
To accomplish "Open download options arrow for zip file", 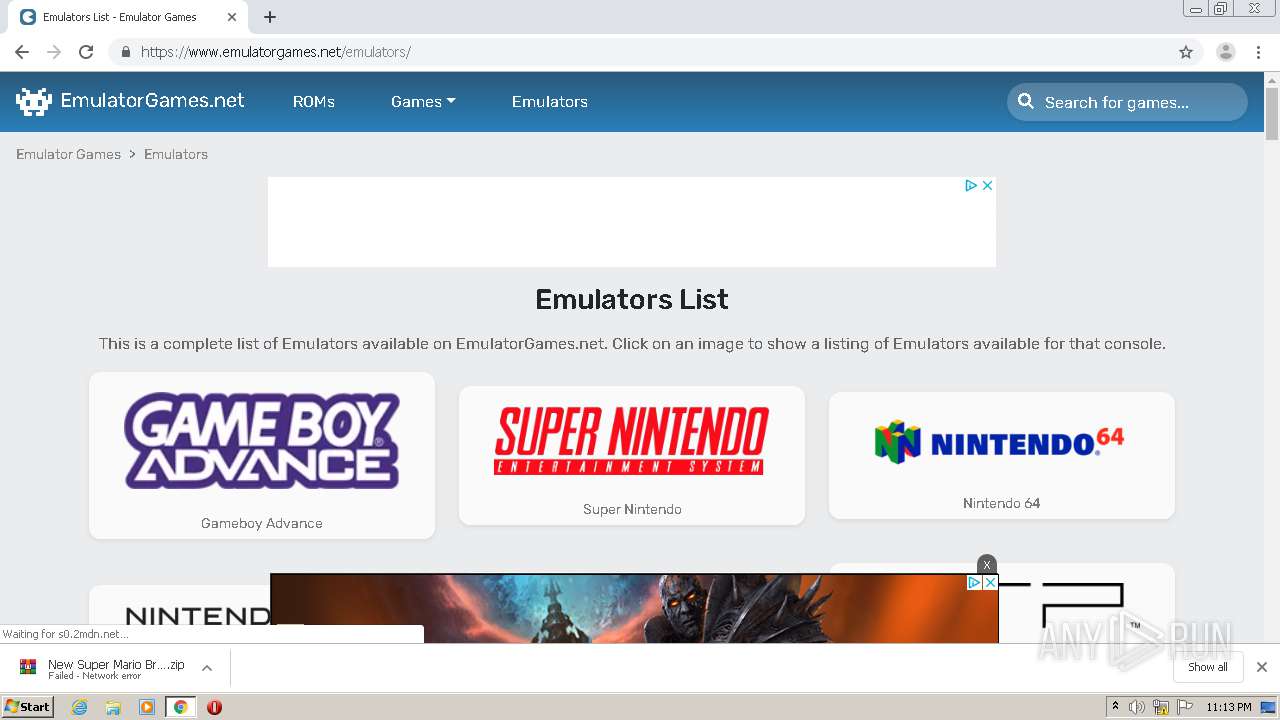I will (x=207, y=668).
